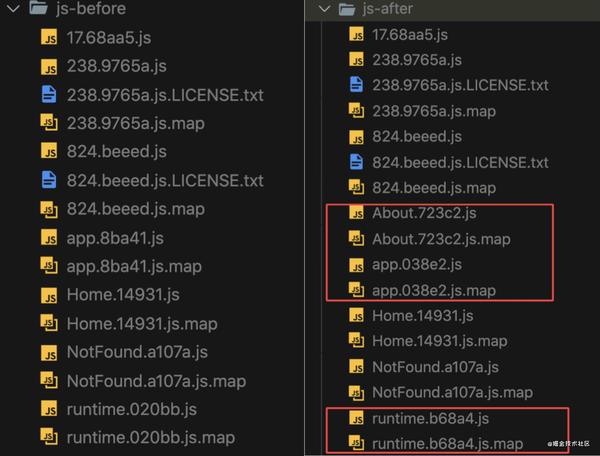Click JS icon of Home.14931.js in js-before
The width and height of the screenshot is (600, 456).
pos(49,295)
